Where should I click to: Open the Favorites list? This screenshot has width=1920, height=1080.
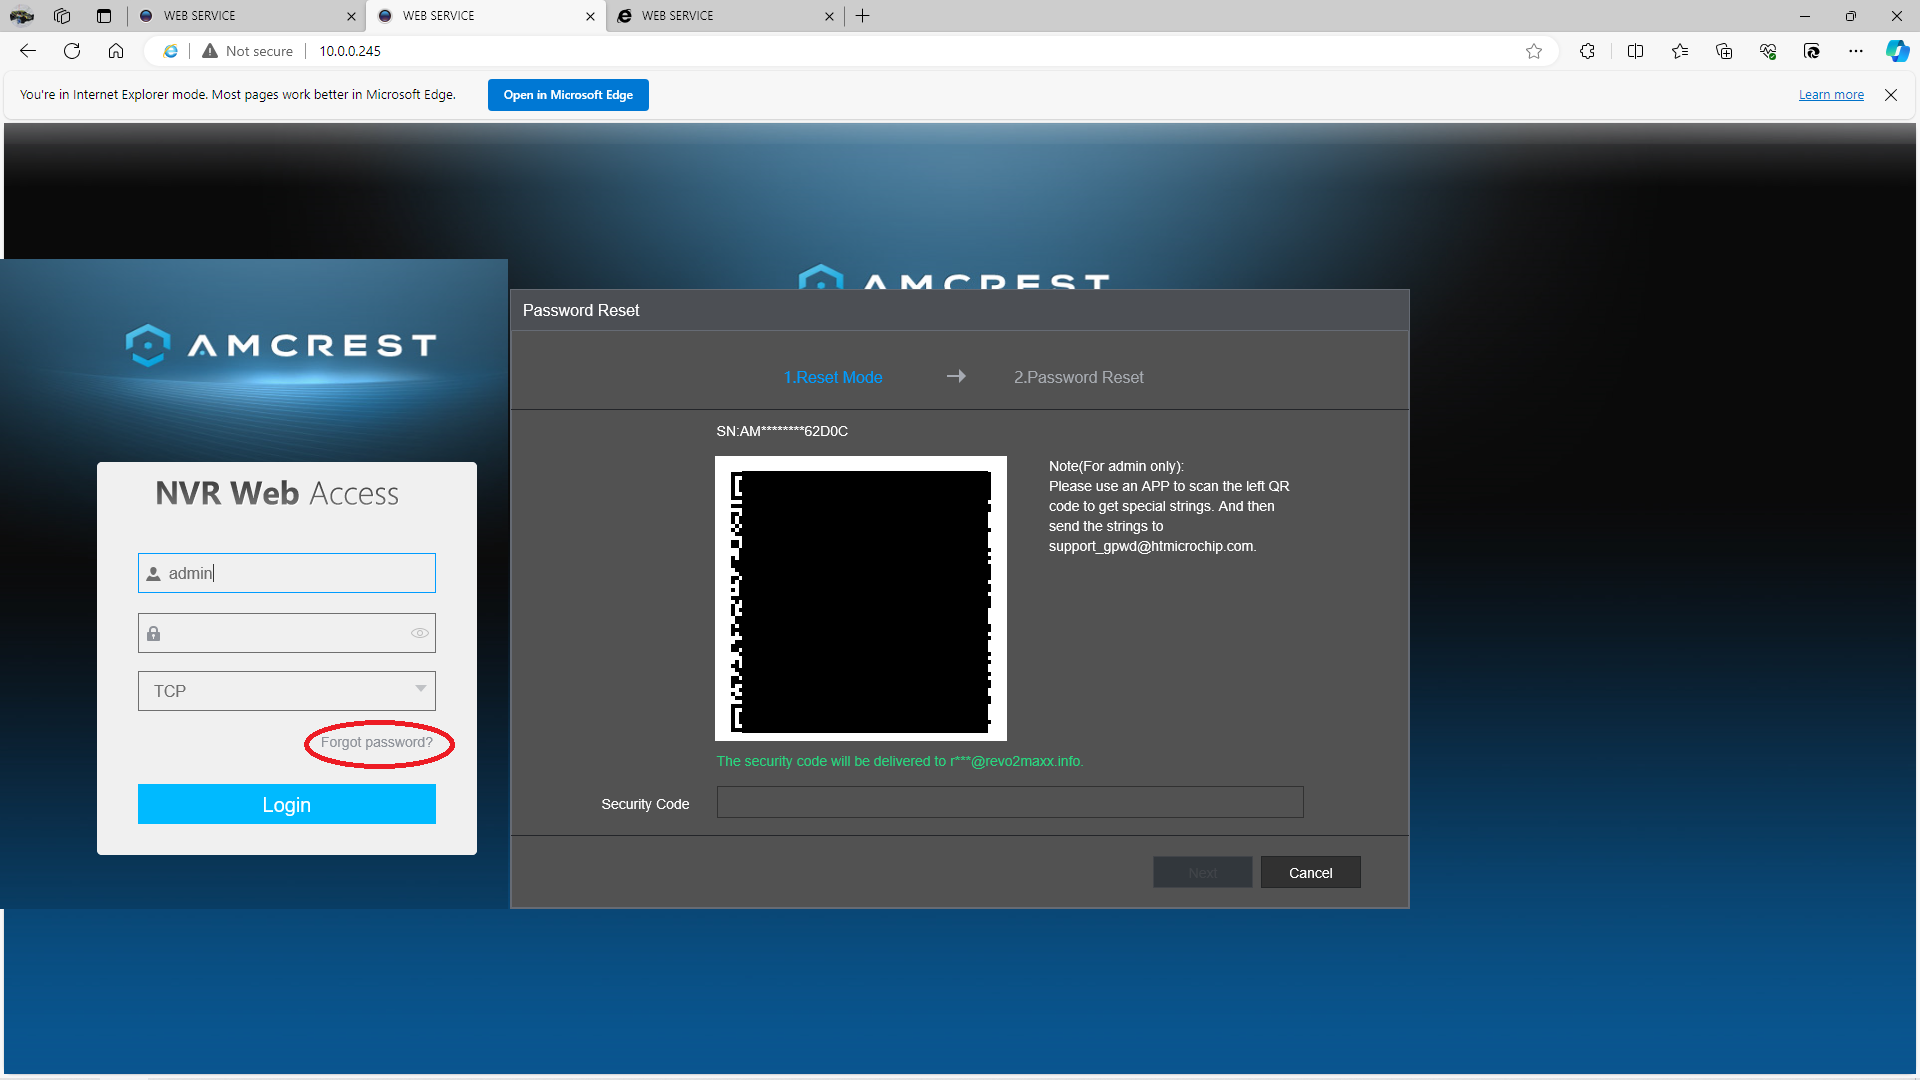click(x=1680, y=51)
